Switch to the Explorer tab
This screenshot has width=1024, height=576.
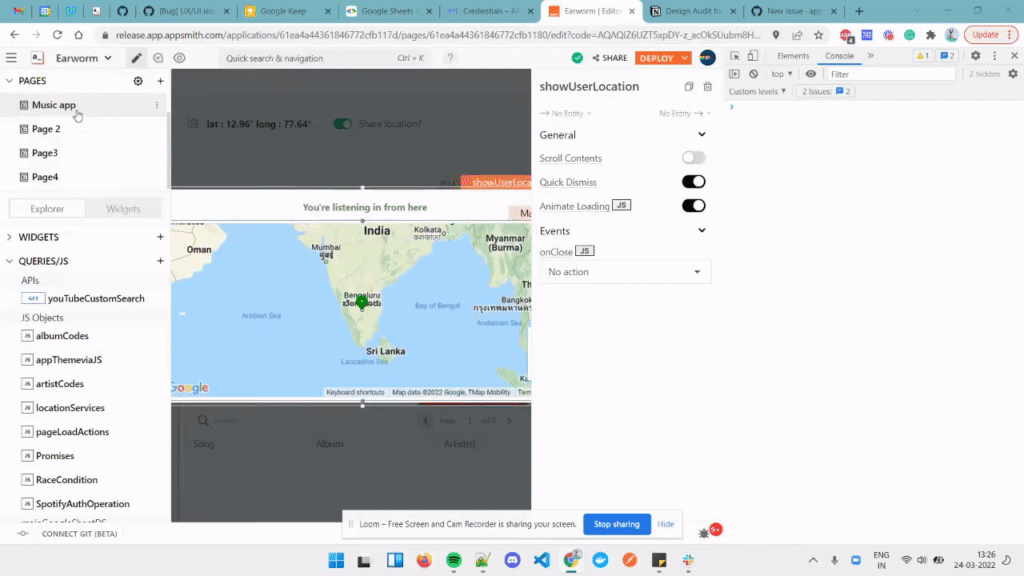click(x=47, y=209)
